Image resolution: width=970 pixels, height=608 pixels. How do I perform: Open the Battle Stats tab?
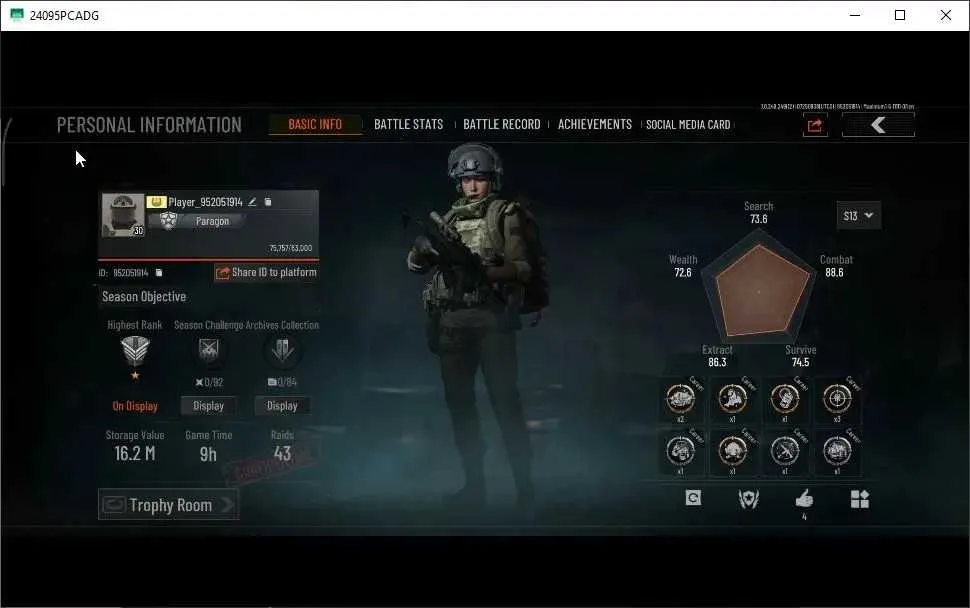408,124
